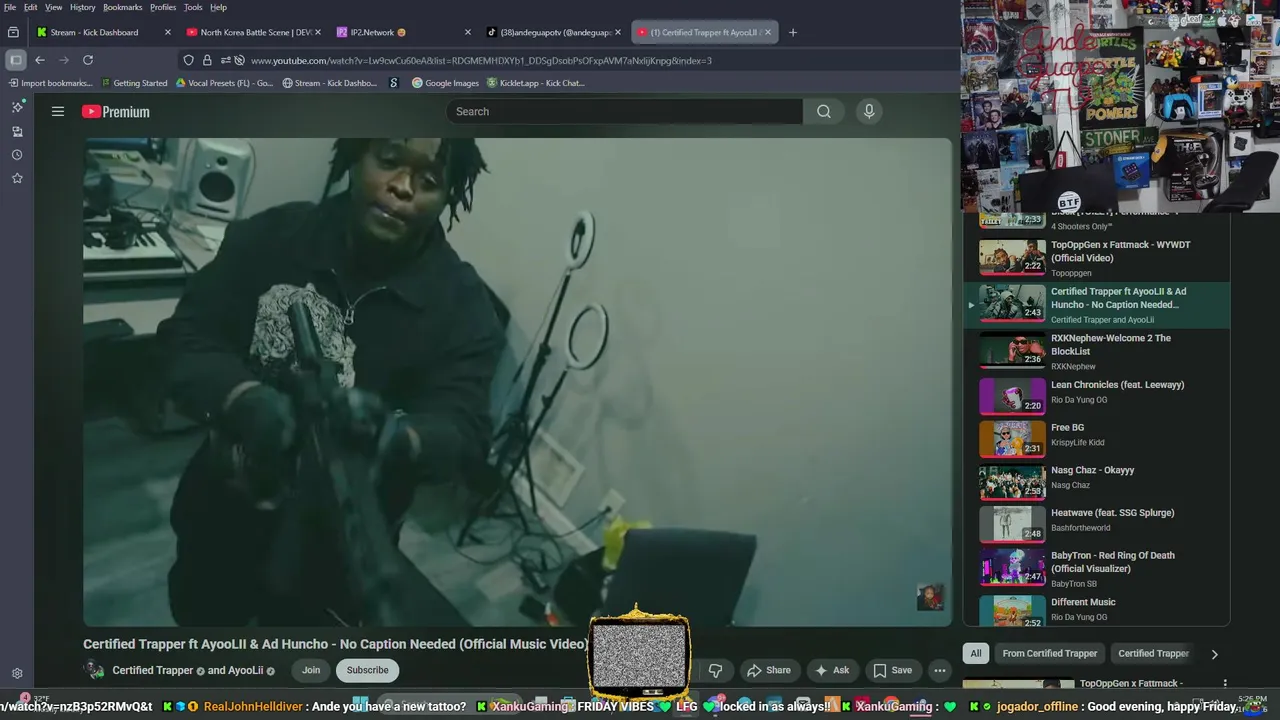Image resolution: width=1280 pixels, height=720 pixels.
Task: Switch to andeguapotv TikTok tab
Action: tap(553, 32)
